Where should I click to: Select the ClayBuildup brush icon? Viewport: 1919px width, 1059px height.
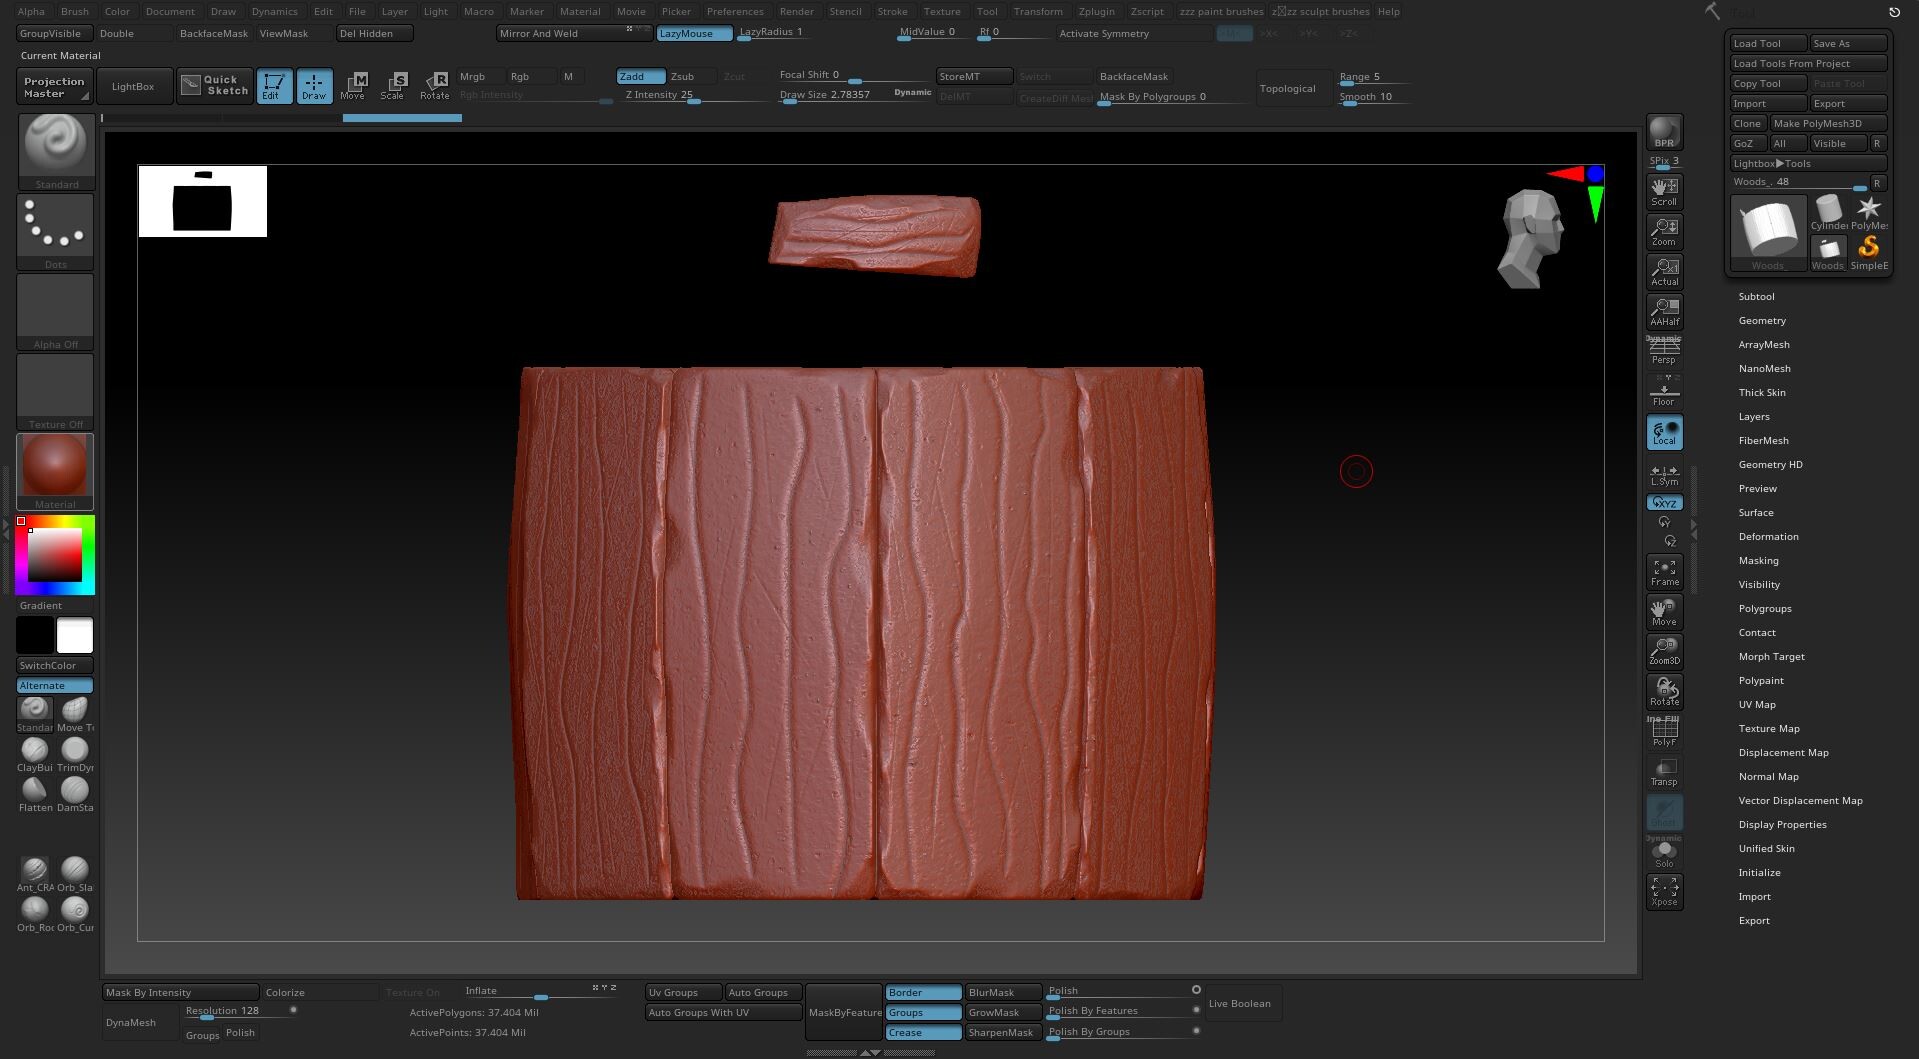point(35,751)
